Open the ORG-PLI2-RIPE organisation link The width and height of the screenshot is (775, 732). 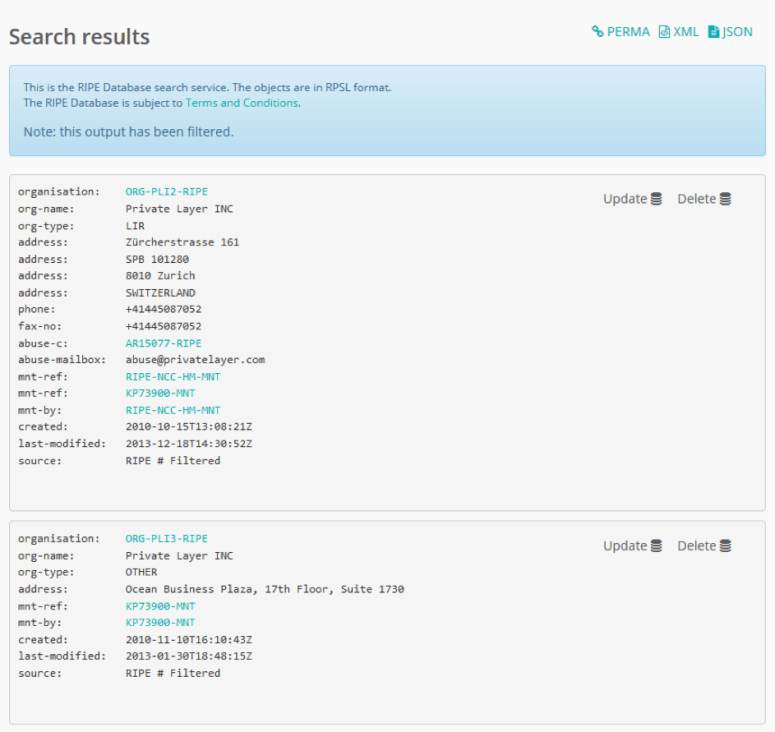point(166,191)
